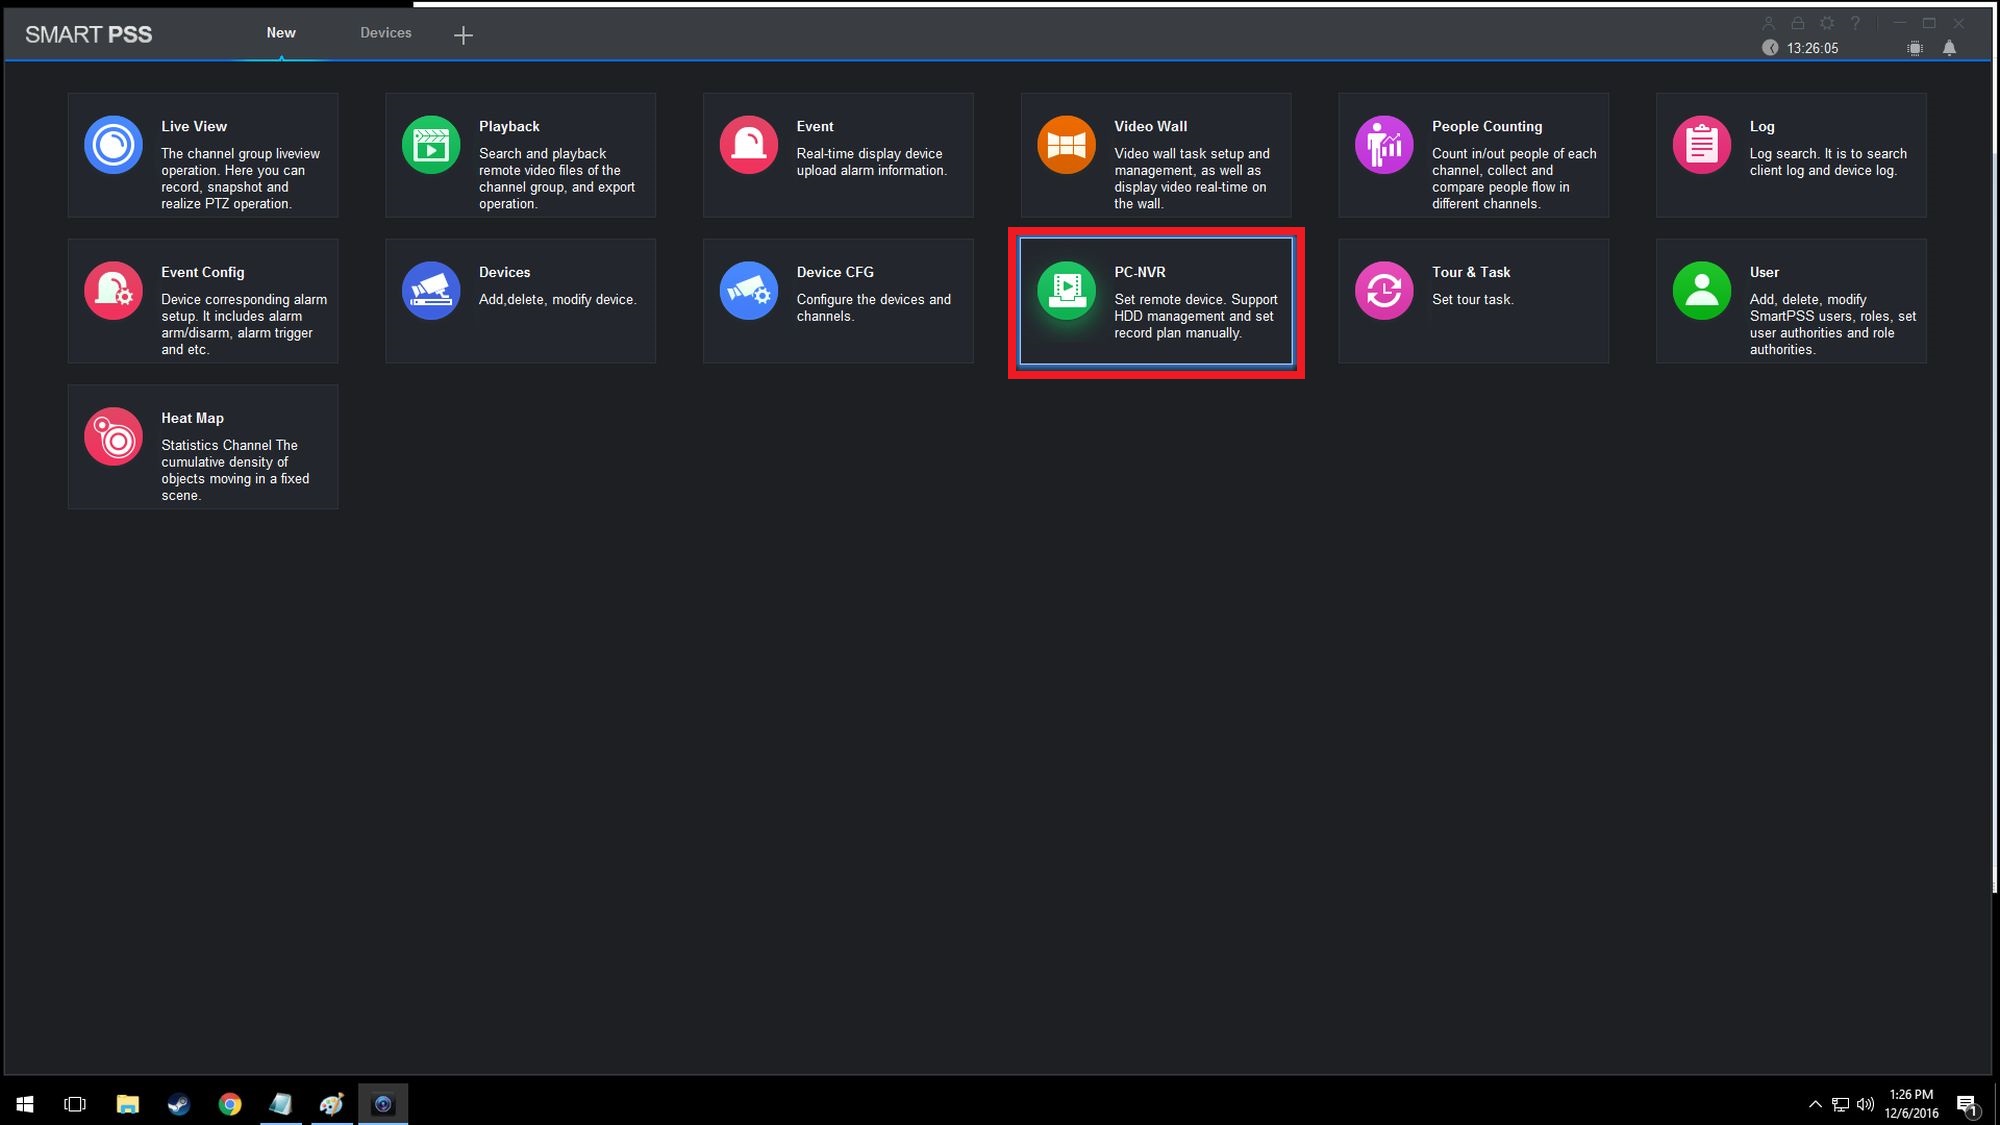The image size is (2000, 1125).
Task: Open the green PC-NVR icon
Action: click(x=1066, y=291)
